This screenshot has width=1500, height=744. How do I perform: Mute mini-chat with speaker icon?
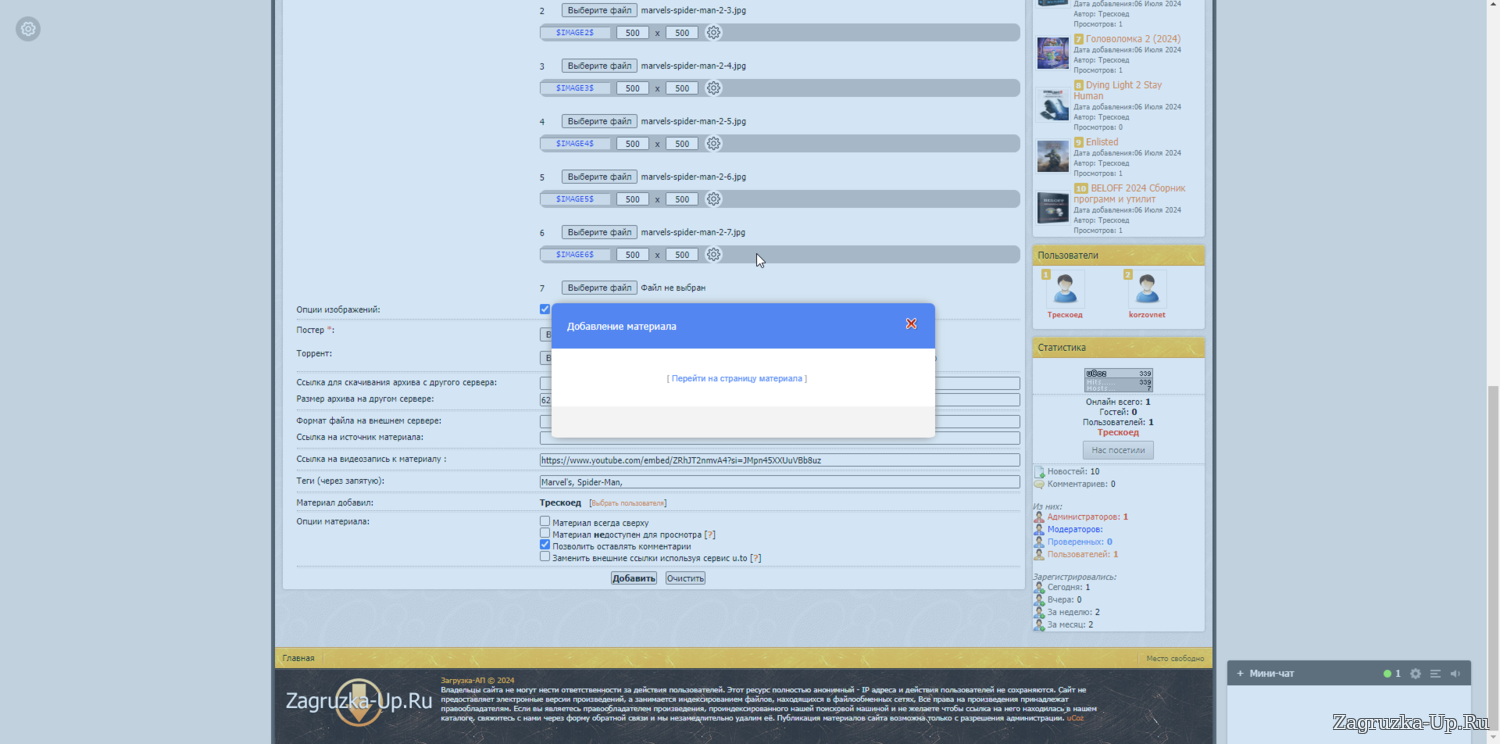1455,674
